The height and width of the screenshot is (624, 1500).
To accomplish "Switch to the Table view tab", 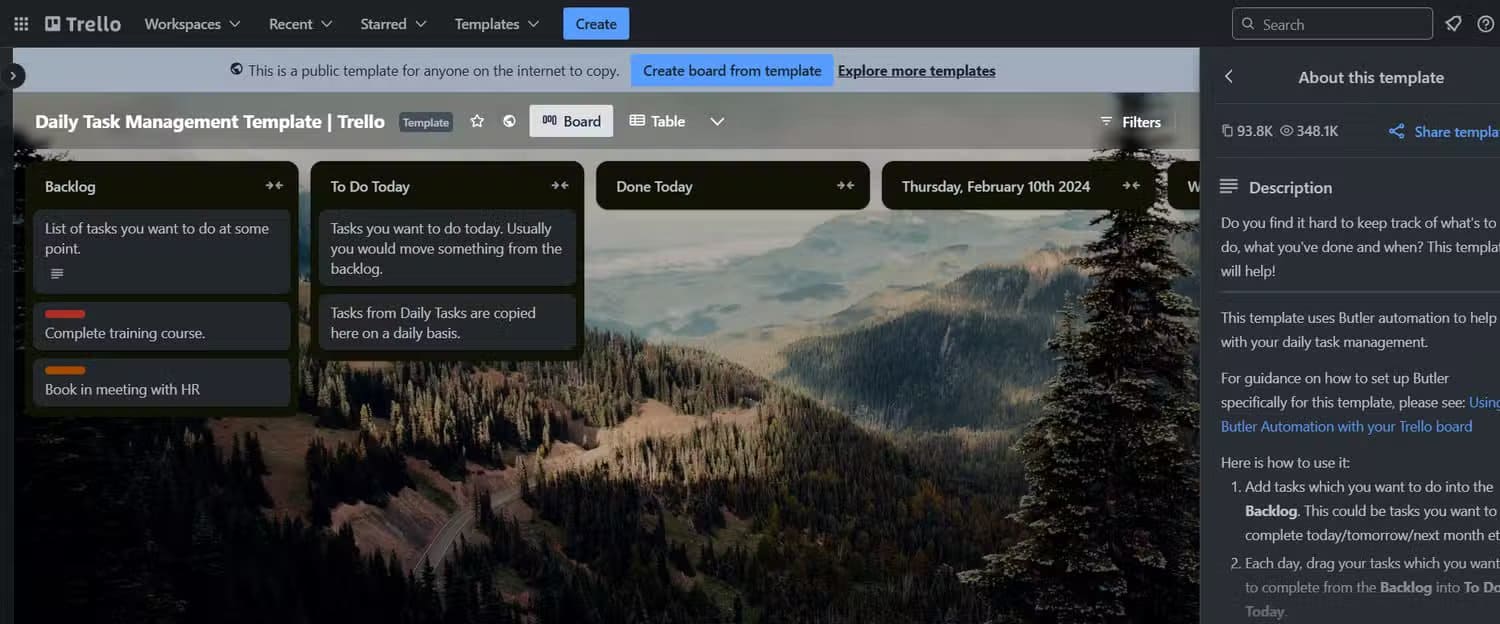I will tap(657, 121).
